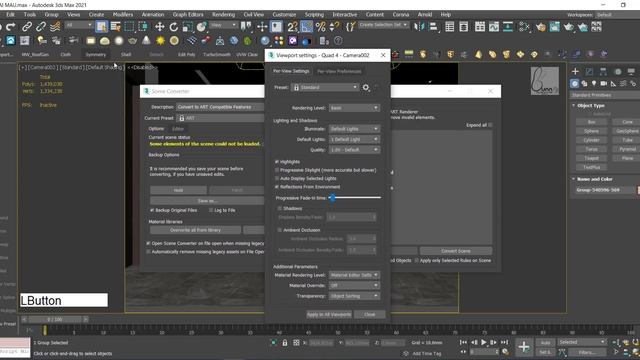This screenshot has width=640, height=360.
Task: Open the Tools menu
Action: (30, 14)
